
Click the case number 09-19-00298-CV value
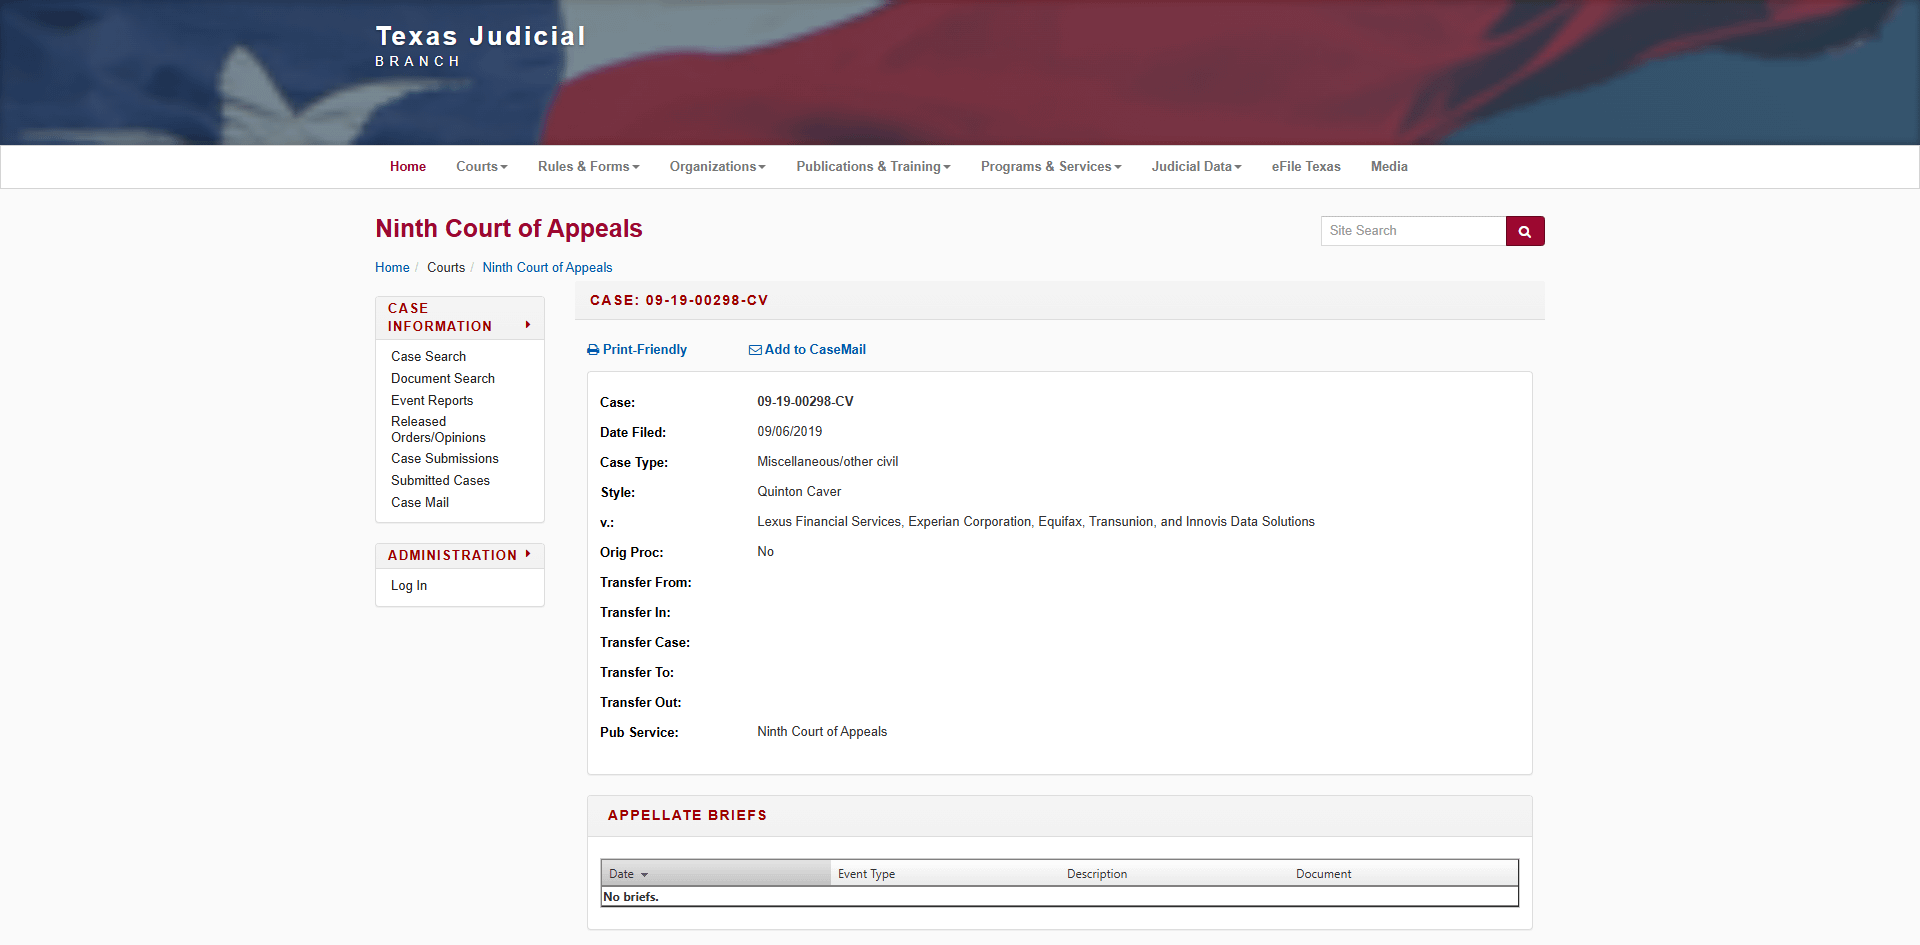pyautogui.click(x=805, y=402)
